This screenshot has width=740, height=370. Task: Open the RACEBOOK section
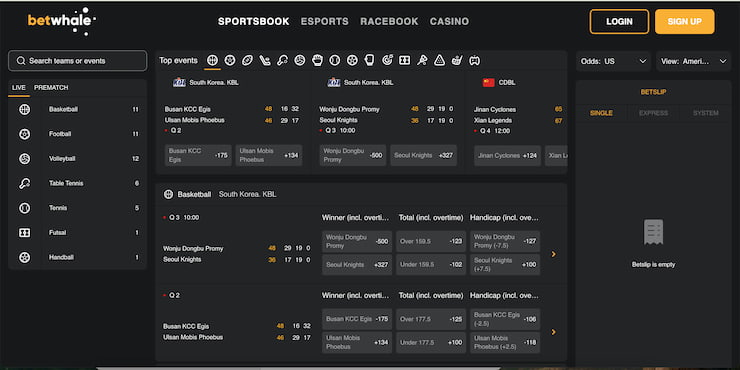point(389,21)
